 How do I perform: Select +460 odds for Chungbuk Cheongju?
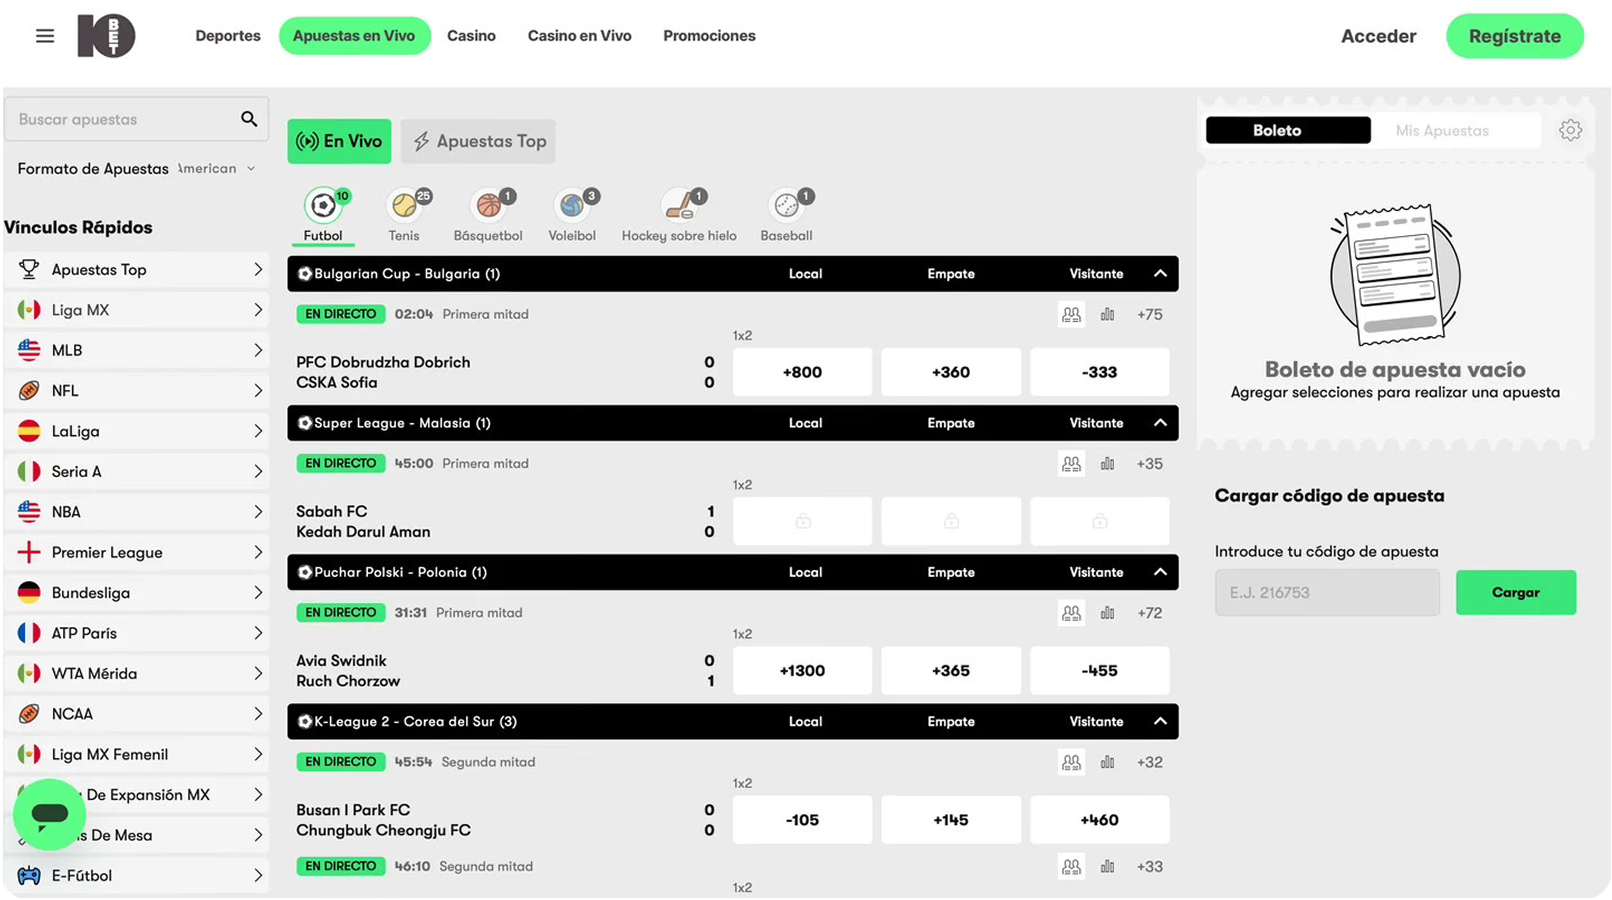point(1099,820)
